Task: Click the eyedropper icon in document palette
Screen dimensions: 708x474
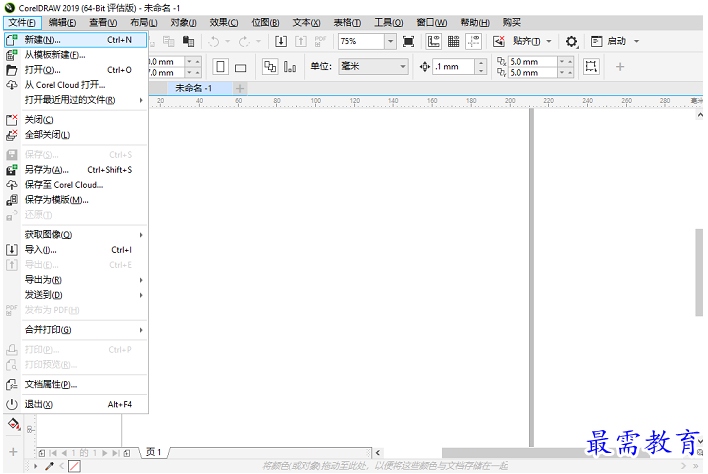Action: pyautogui.click(x=50, y=466)
